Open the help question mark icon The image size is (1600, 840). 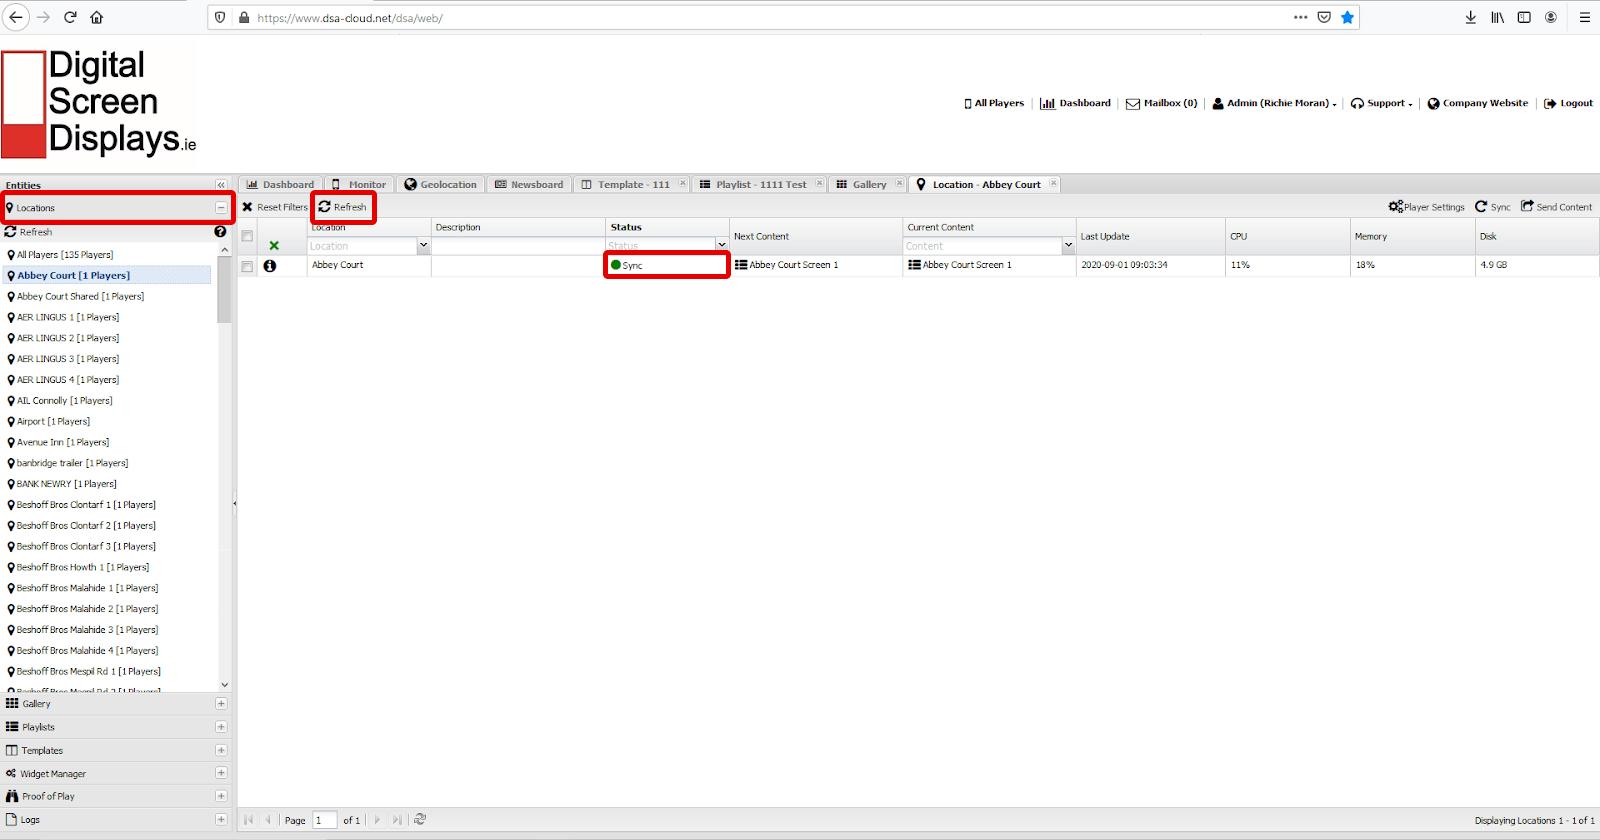(220, 232)
